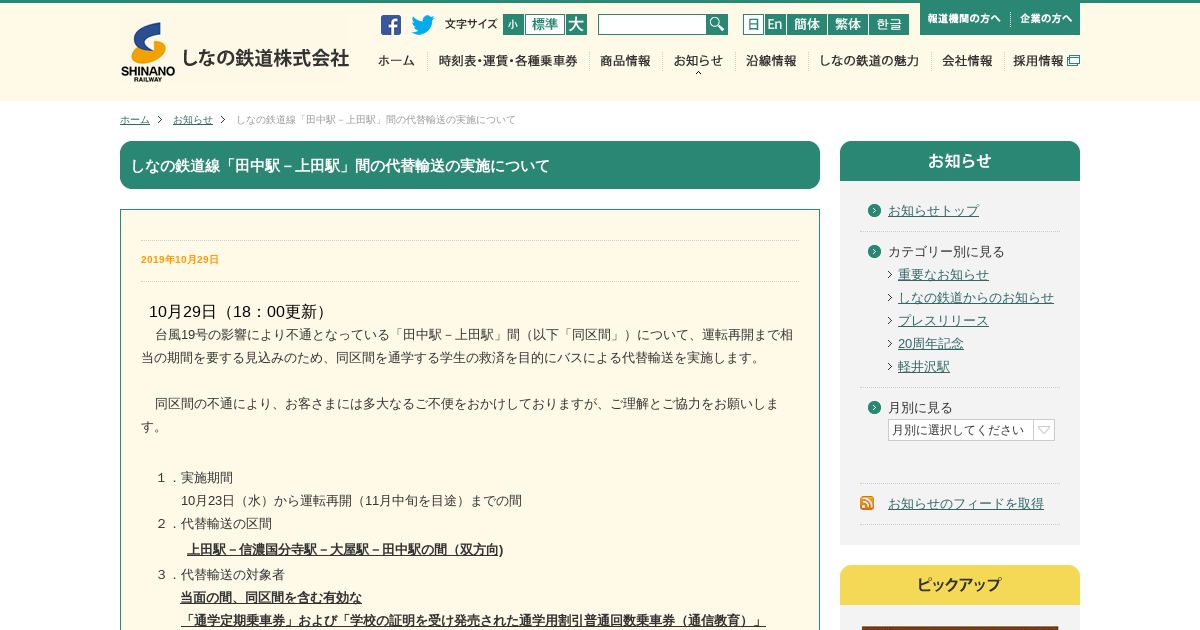Switch language to 簡体
Screen dimensions: 1200x630
(x=807, y=24)
